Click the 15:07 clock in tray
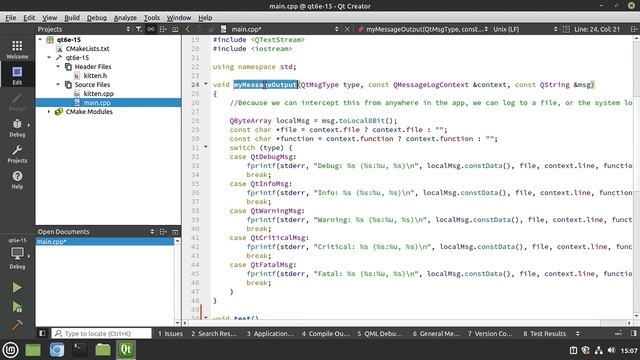This screenshot has width=640, height=360. (x=629, y=350)
